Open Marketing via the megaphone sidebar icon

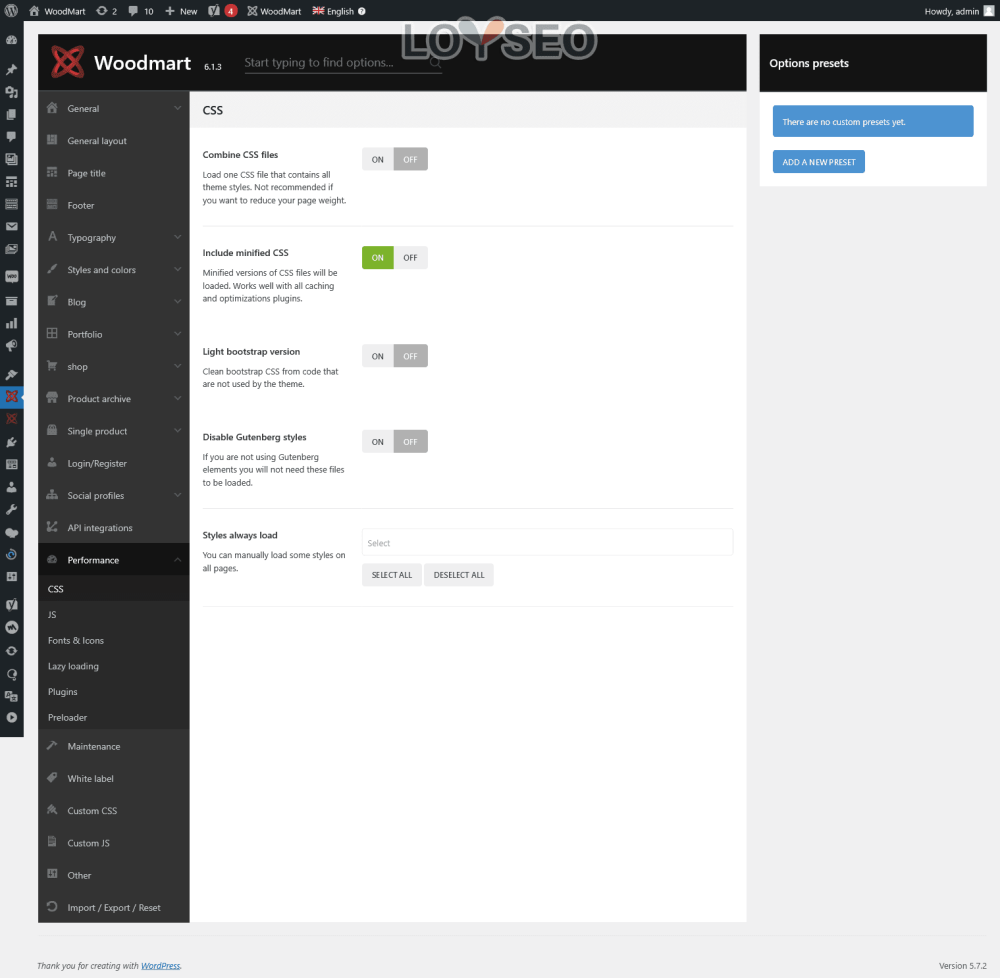[x=11, y=346]
